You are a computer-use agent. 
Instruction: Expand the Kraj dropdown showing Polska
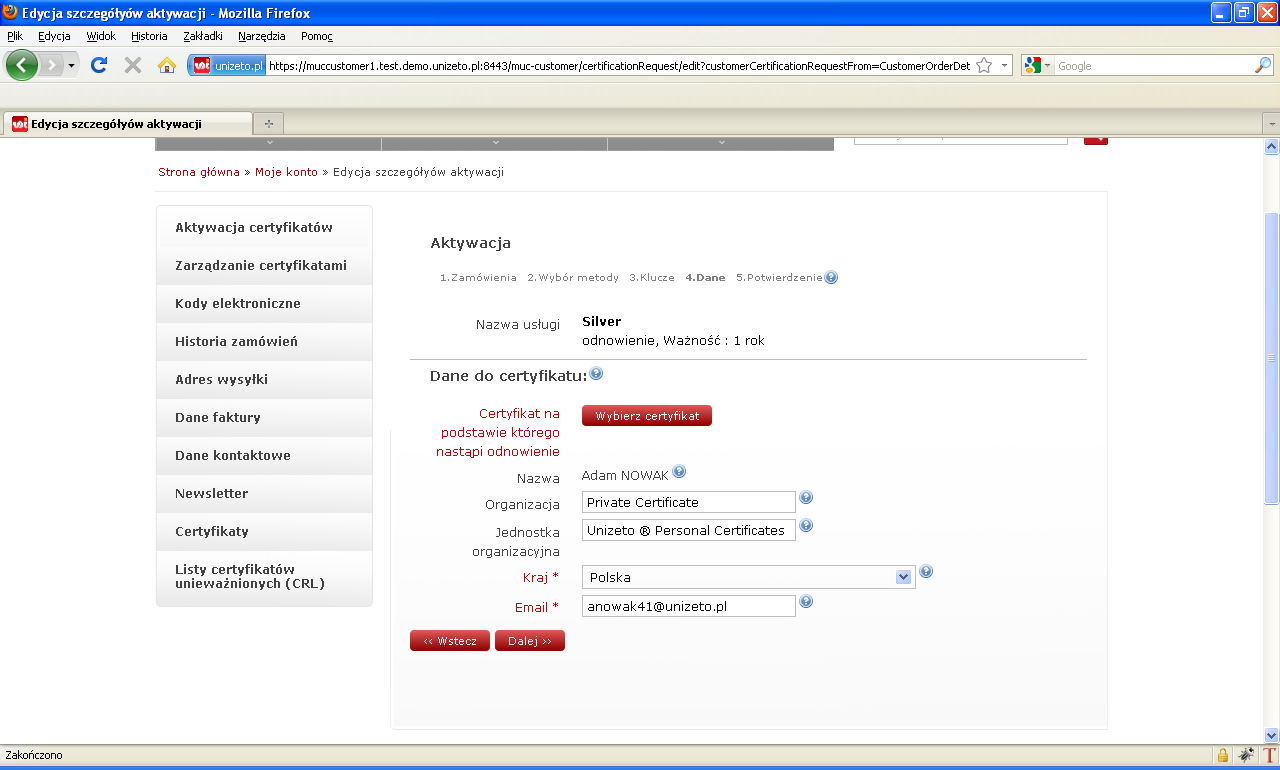click(x=749, y=577)
